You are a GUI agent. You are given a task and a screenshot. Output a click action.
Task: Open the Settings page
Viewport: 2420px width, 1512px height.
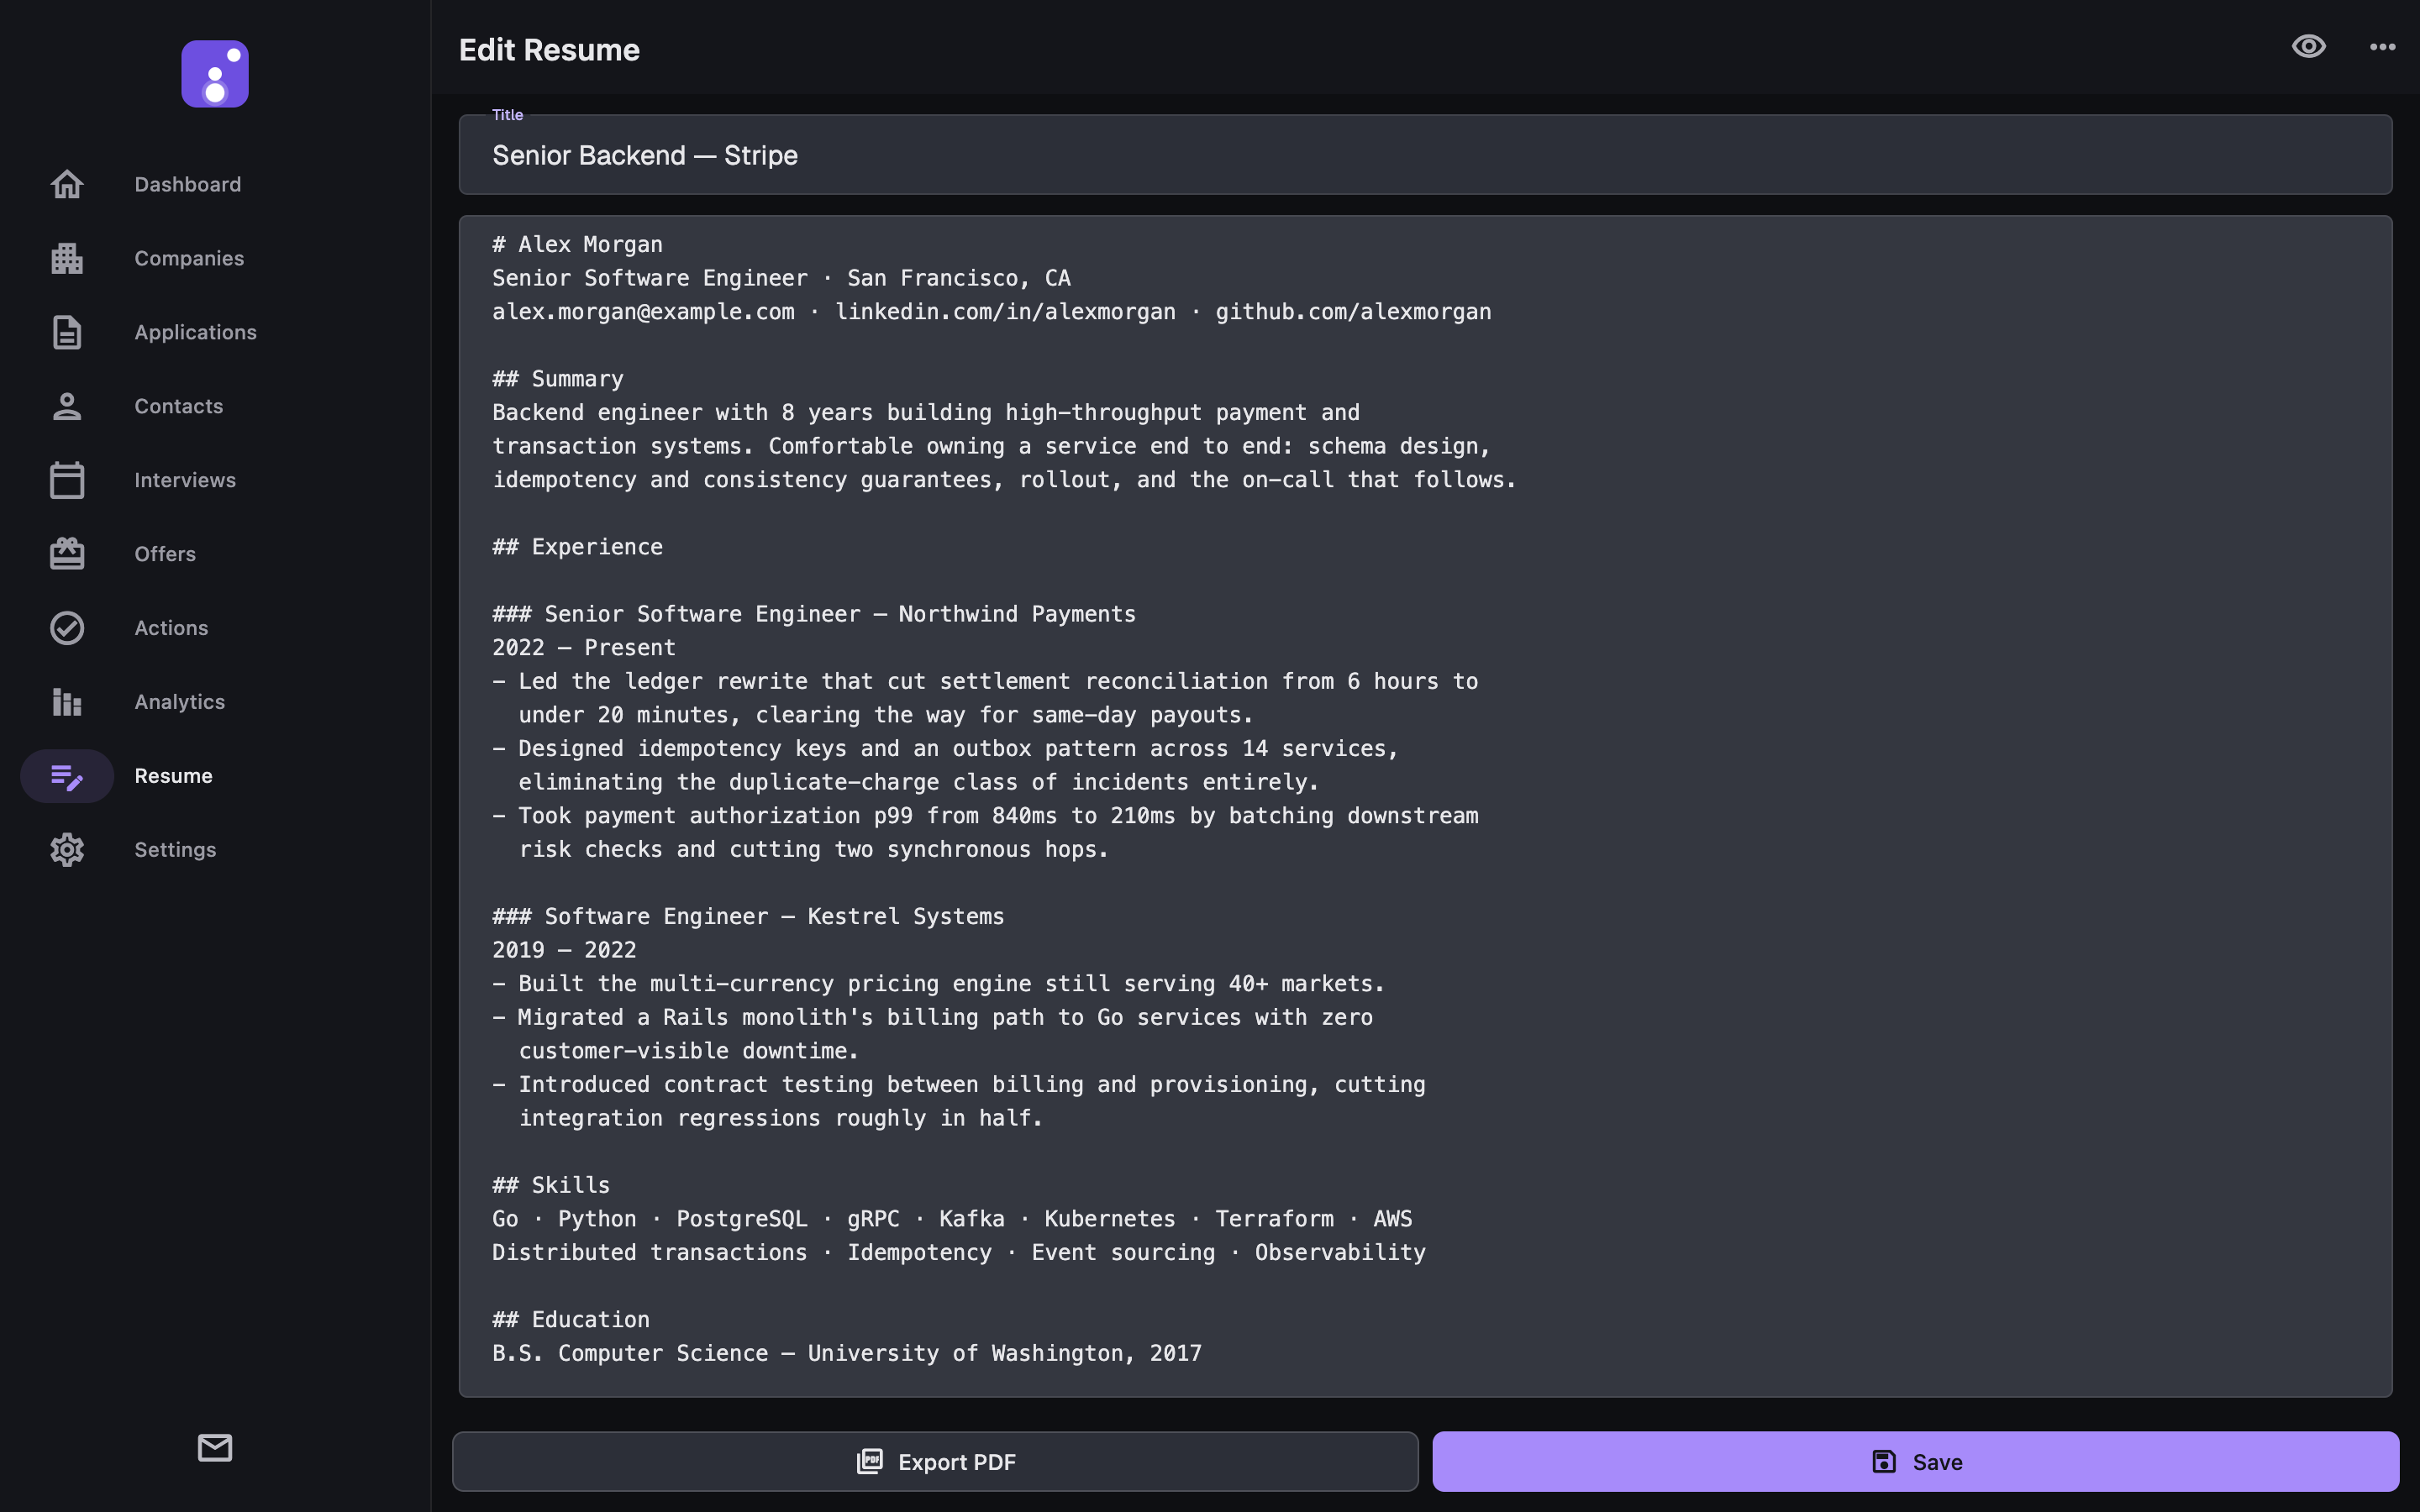click(x=175, y=850)
